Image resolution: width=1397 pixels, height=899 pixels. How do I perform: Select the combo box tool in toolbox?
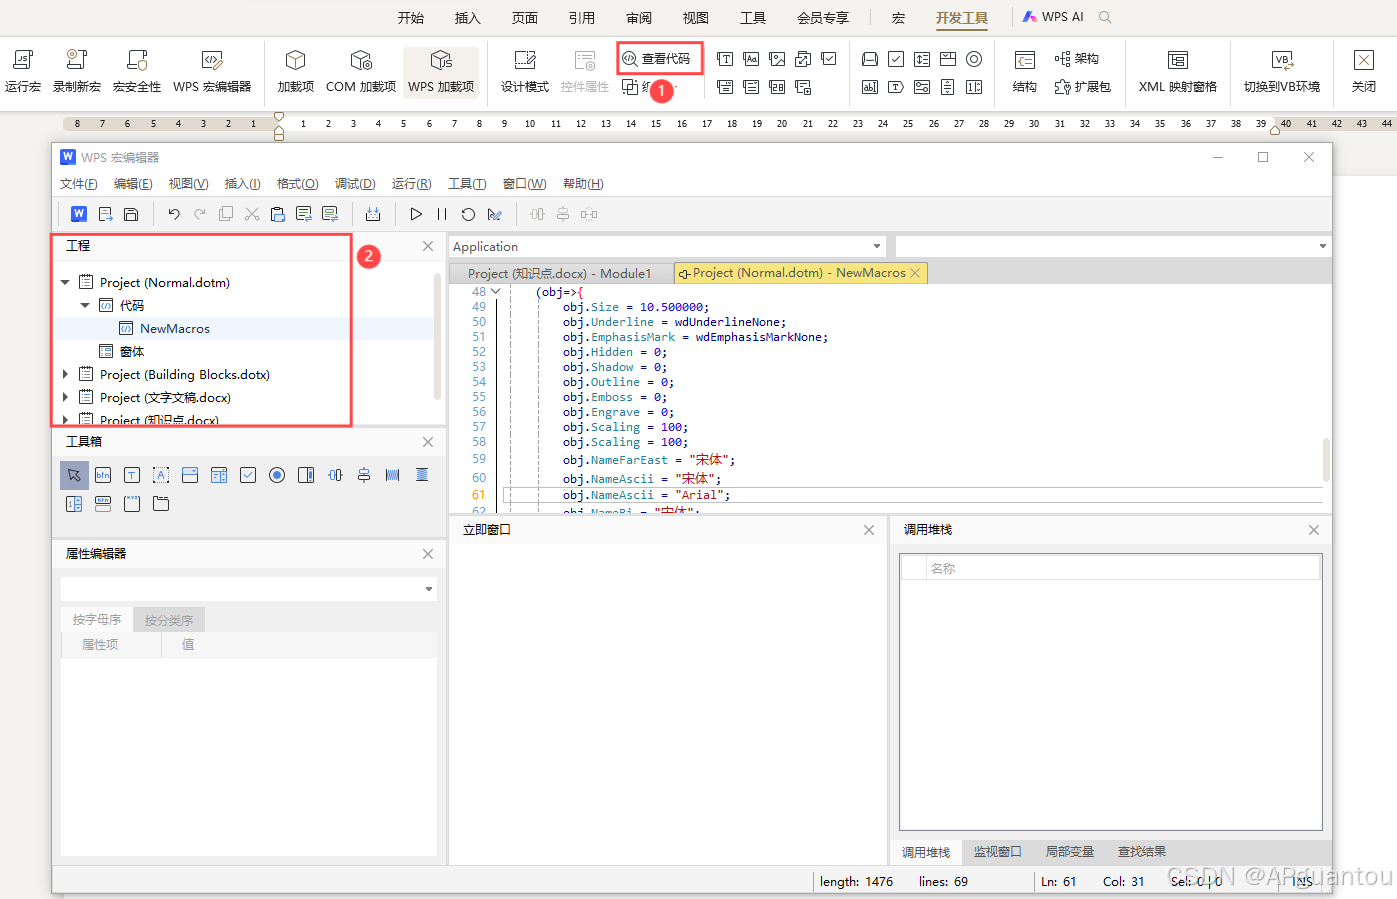click(190, 475)
